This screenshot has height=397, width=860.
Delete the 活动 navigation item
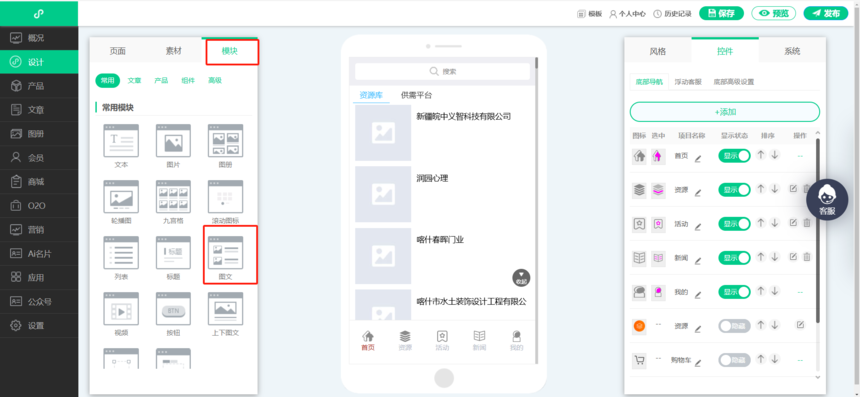(807, 223)
